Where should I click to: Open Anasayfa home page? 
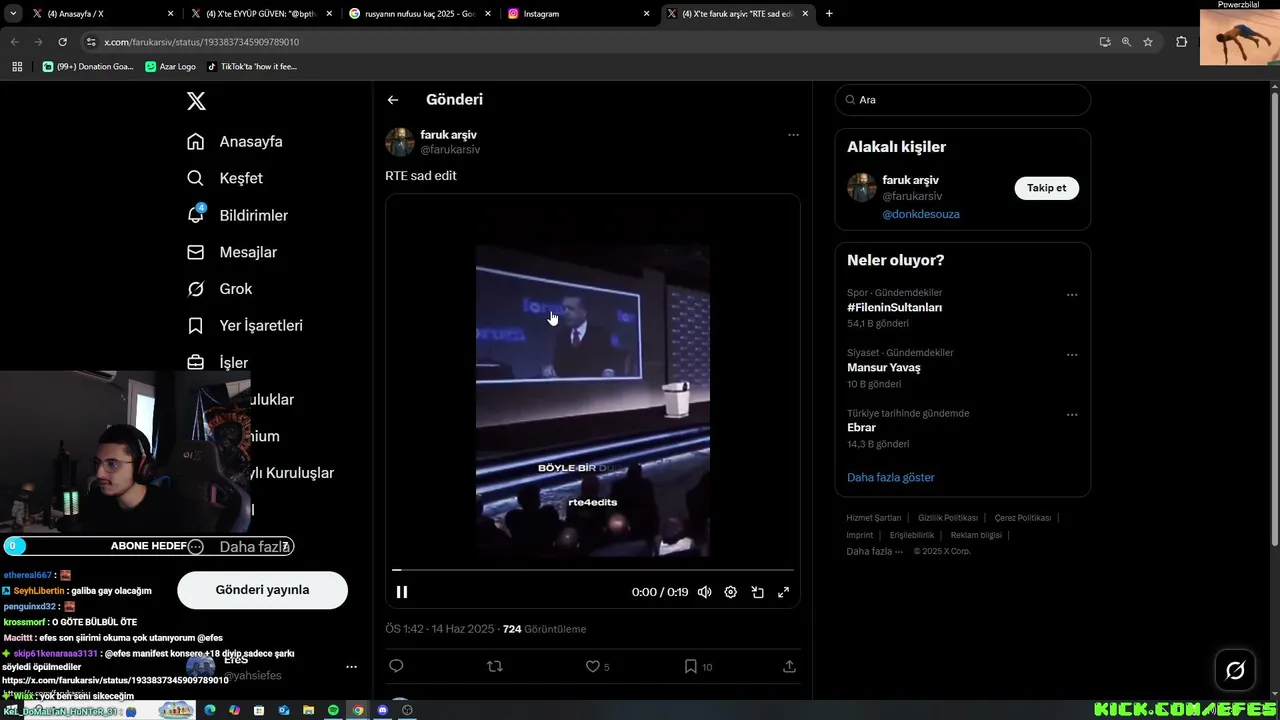click(235, 141)
